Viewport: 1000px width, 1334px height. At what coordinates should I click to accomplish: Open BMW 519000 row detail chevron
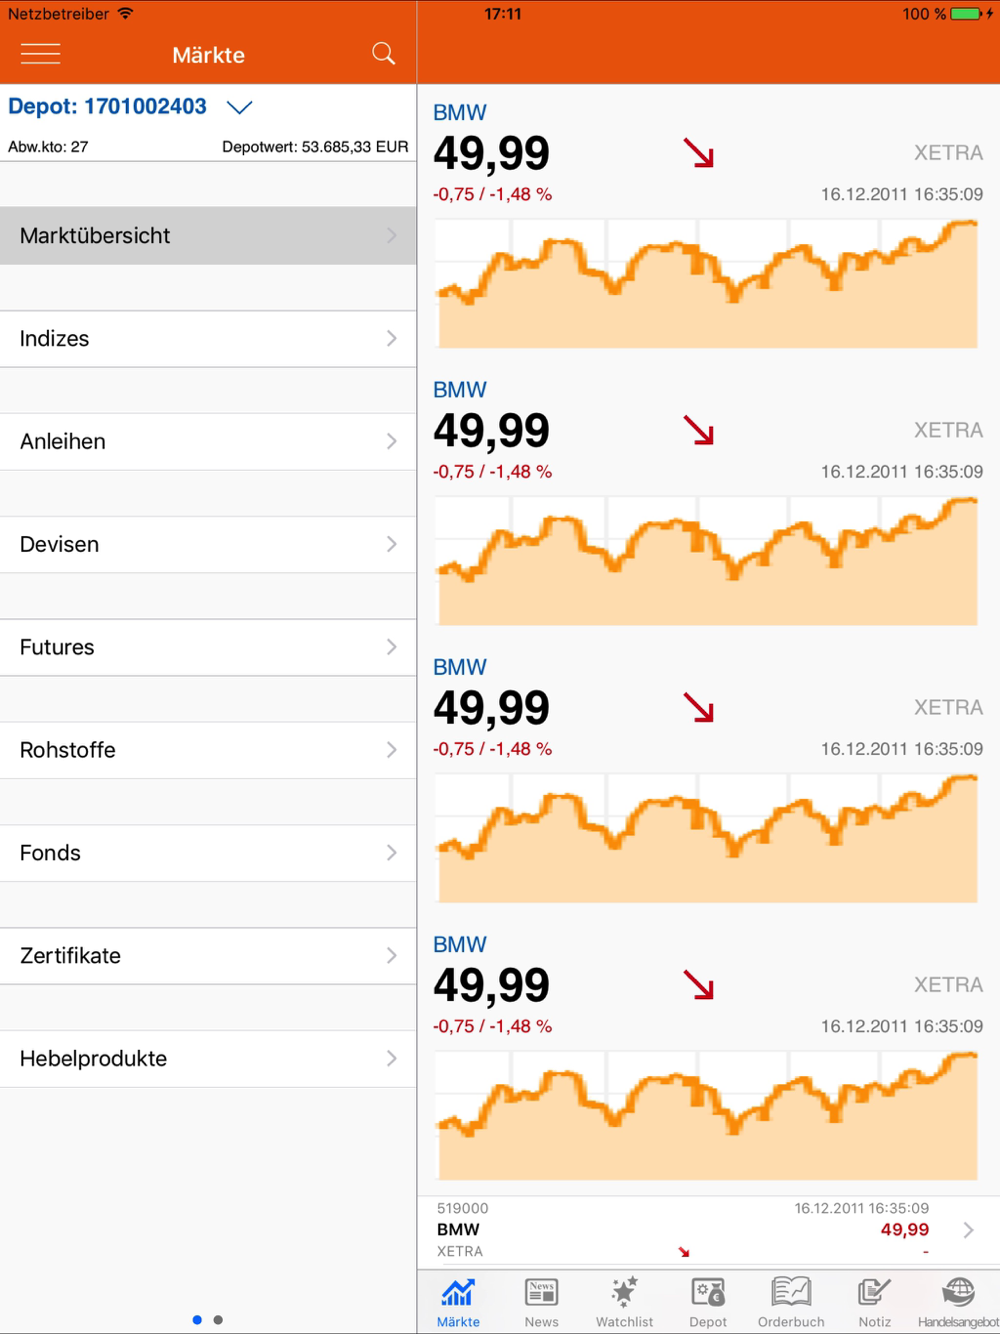pos(968,1230)
